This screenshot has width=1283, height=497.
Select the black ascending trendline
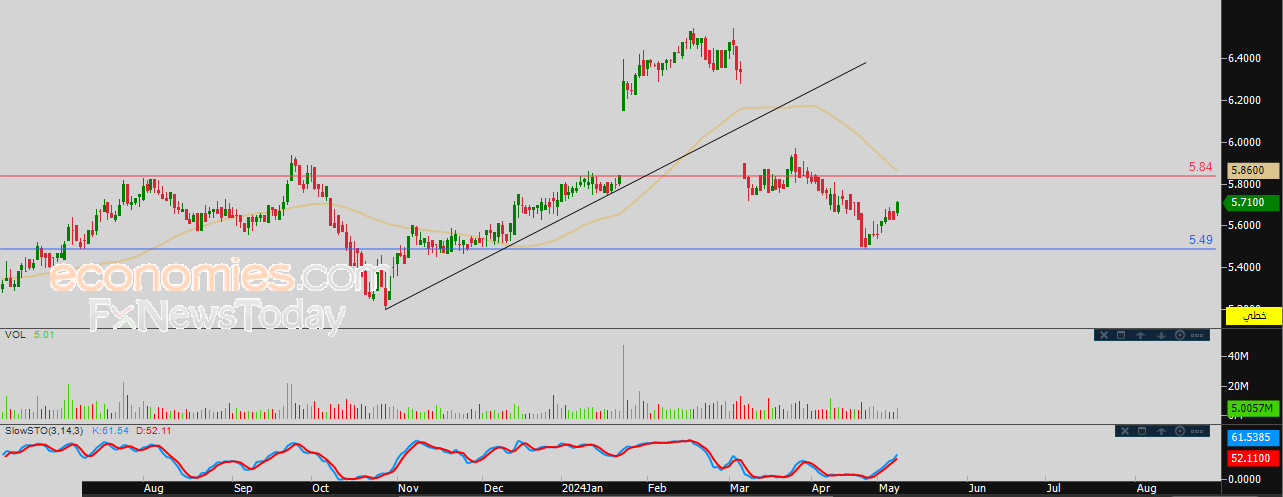600,194
